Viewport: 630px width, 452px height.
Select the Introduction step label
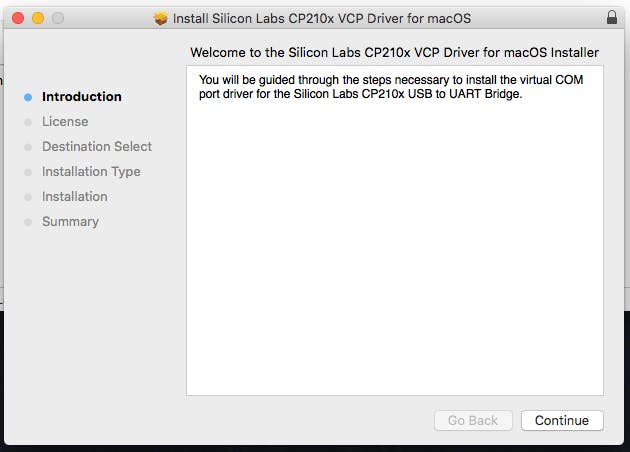pyautogui.click(x=82, y=97)
